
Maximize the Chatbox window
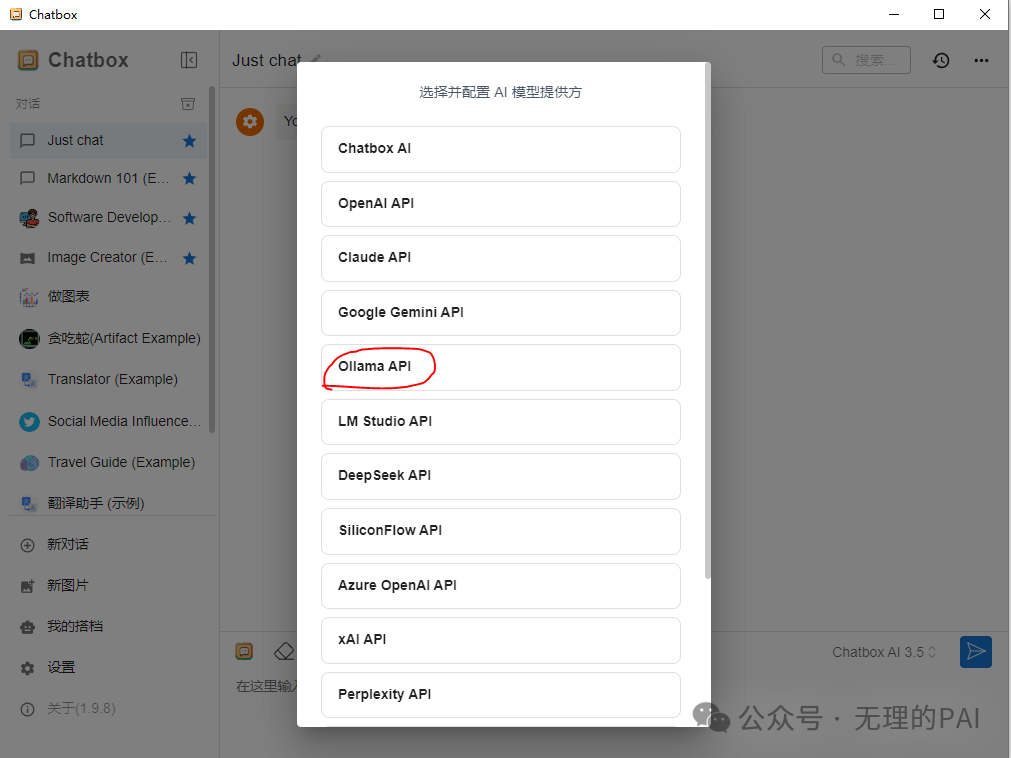point(939,14)
